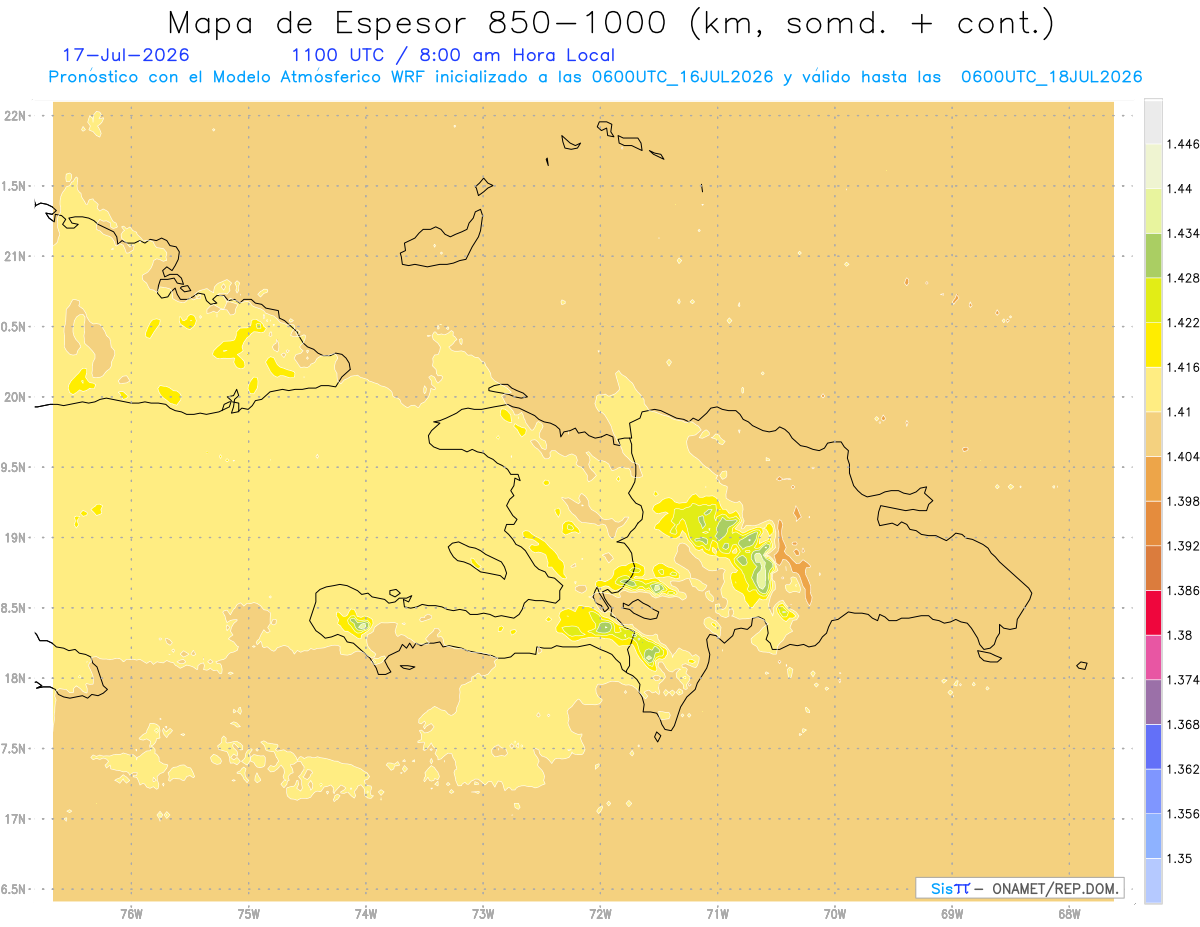
Task: Select the green colorbar segment between 1.428 and 1.434
Action: [x=1153, y=255]
